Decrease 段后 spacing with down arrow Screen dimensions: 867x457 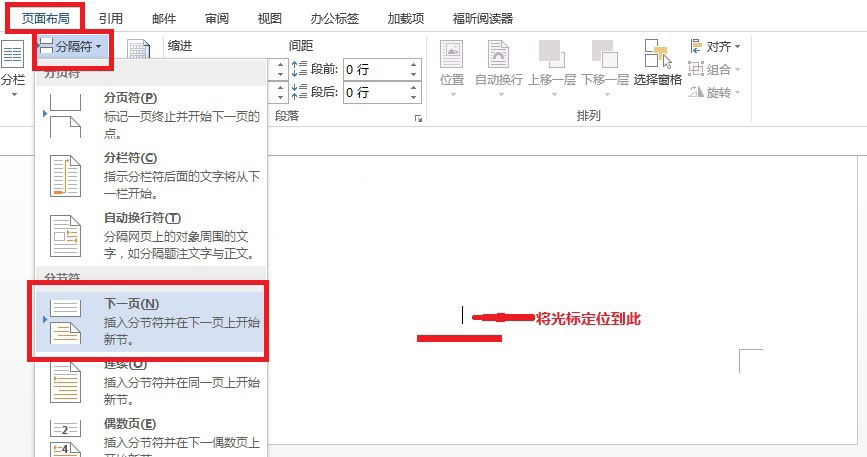(x=414, y=97)
